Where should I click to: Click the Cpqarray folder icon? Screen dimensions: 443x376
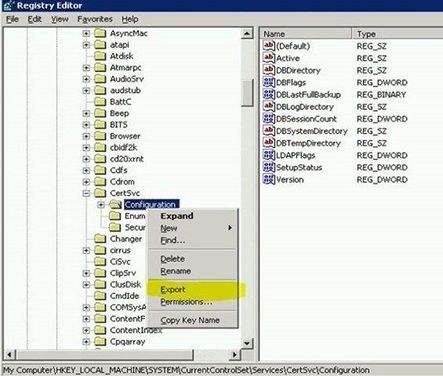(100, 341)
